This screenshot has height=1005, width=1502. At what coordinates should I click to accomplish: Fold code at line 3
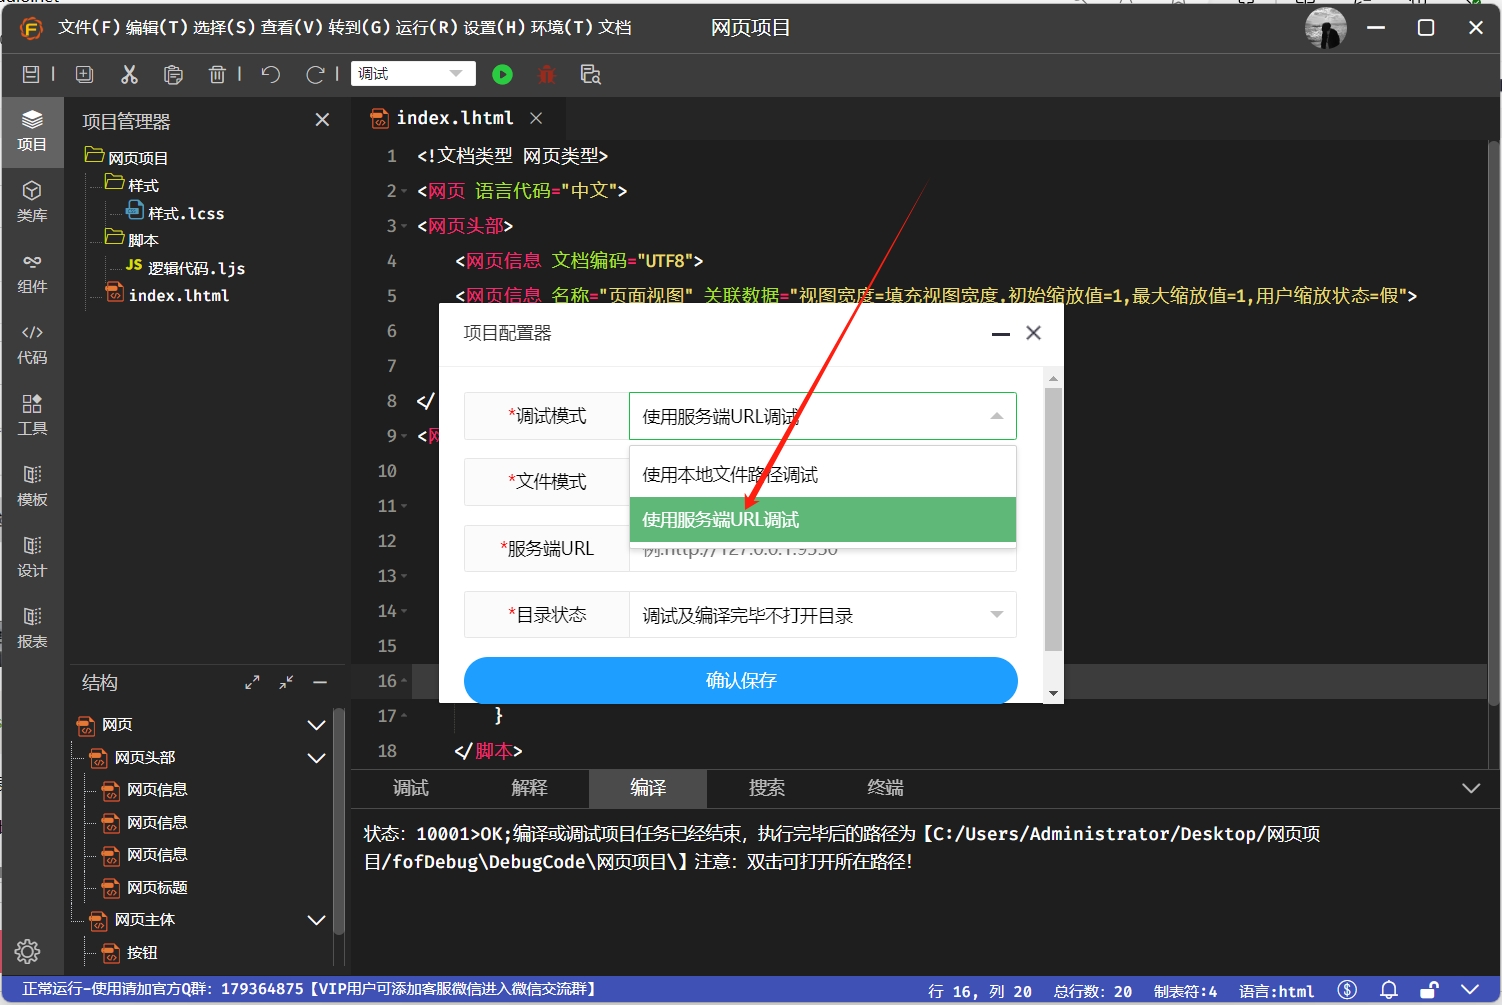pos(404,226)
